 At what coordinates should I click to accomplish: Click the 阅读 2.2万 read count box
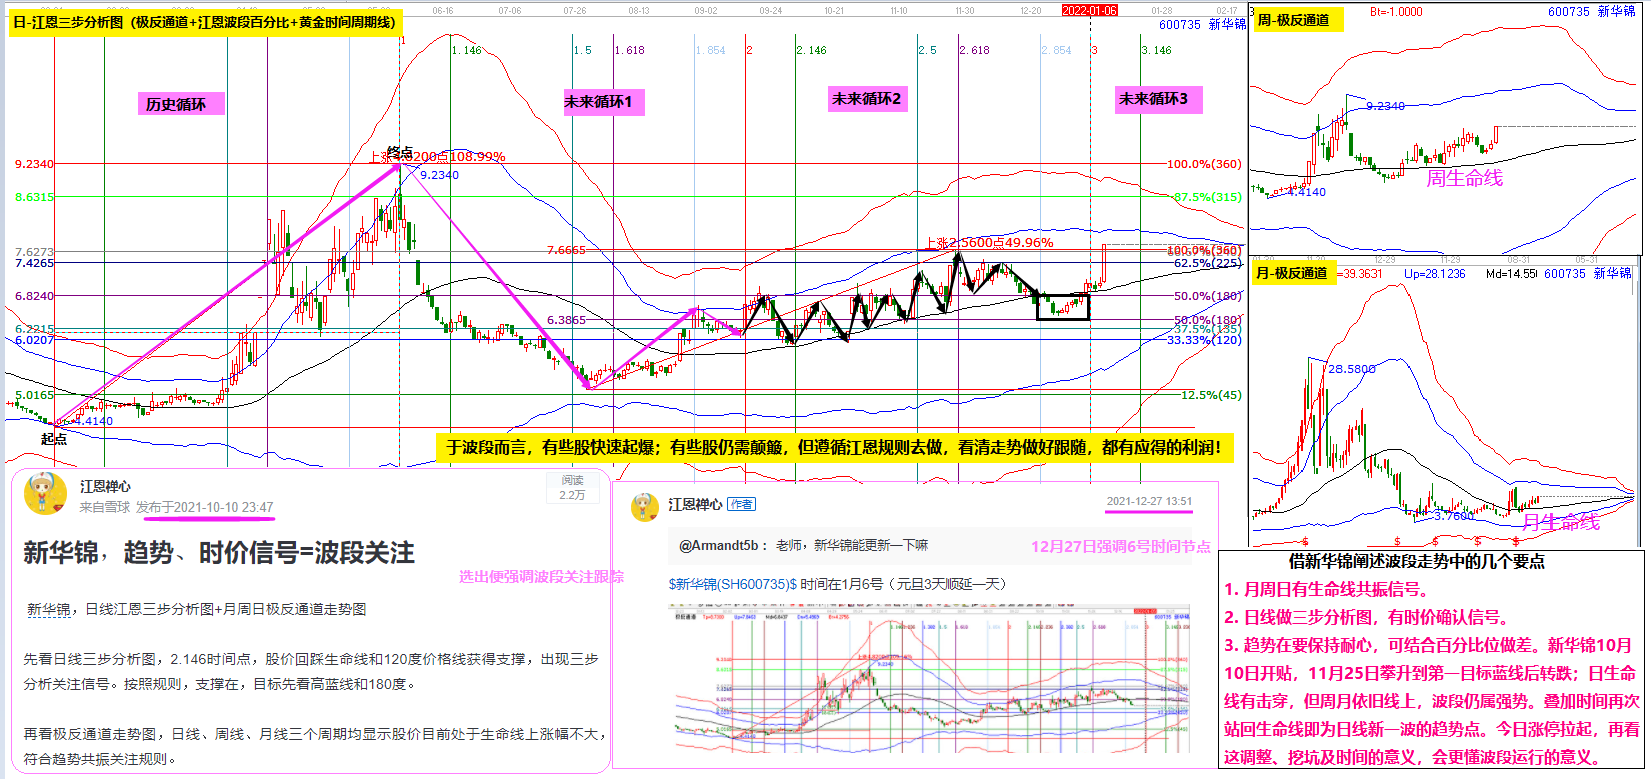[572, 488]
